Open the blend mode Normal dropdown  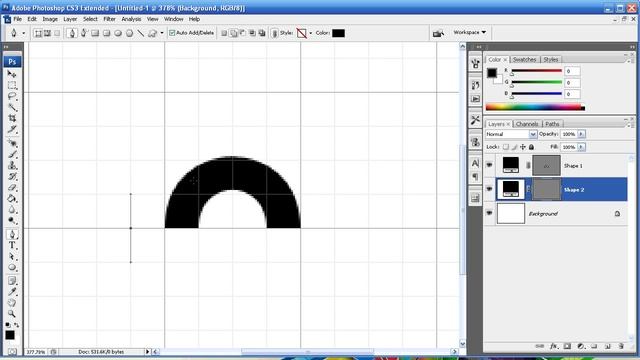[x=511, y=134]
